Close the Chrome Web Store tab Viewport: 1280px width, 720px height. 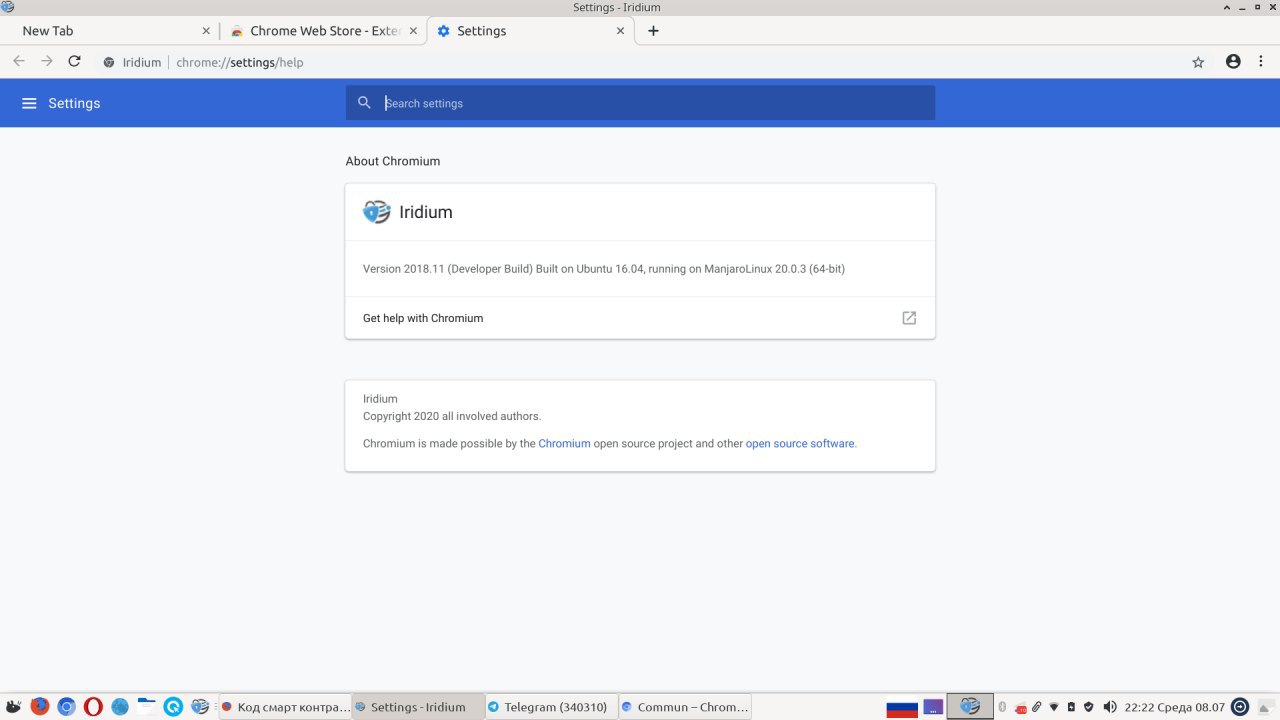pyautogui.click(x=413, y=31)
